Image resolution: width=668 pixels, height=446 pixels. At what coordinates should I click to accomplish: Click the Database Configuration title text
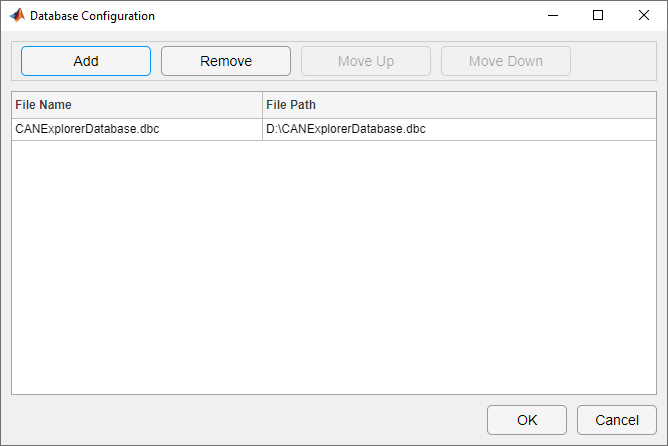[92, 16]
